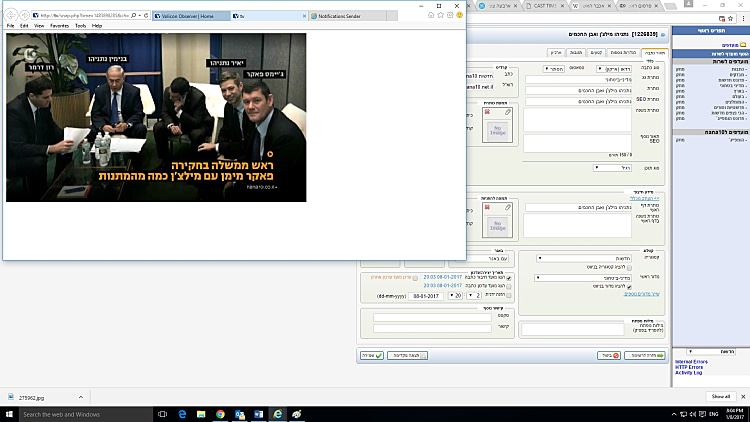Open IE favorites star icon
The image size is (750, 422).
point(440,16)
